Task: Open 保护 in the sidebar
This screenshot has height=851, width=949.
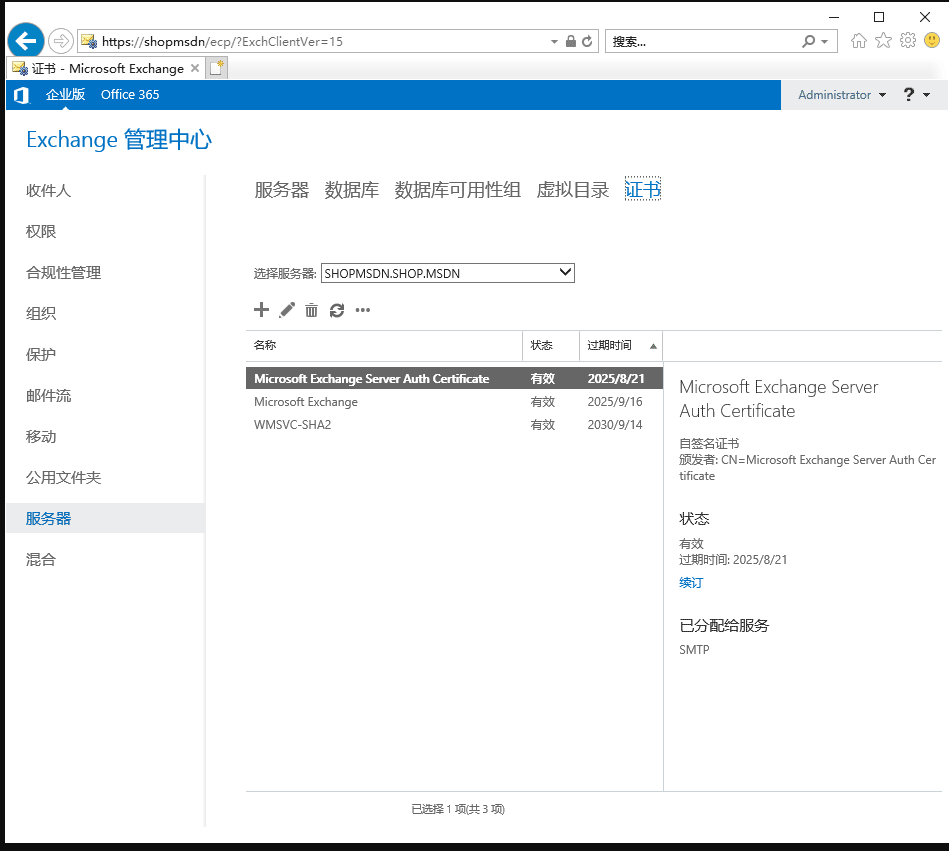Action: point(41,355)
